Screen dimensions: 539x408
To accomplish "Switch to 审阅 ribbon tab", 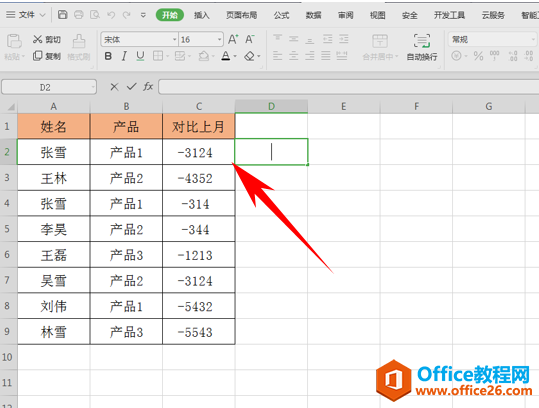I will (345, 15).
